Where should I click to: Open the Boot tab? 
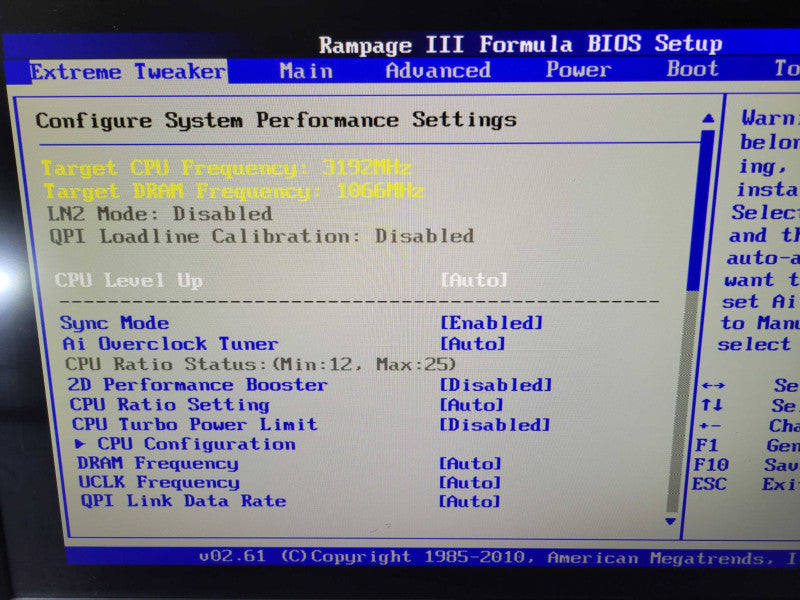692,68
